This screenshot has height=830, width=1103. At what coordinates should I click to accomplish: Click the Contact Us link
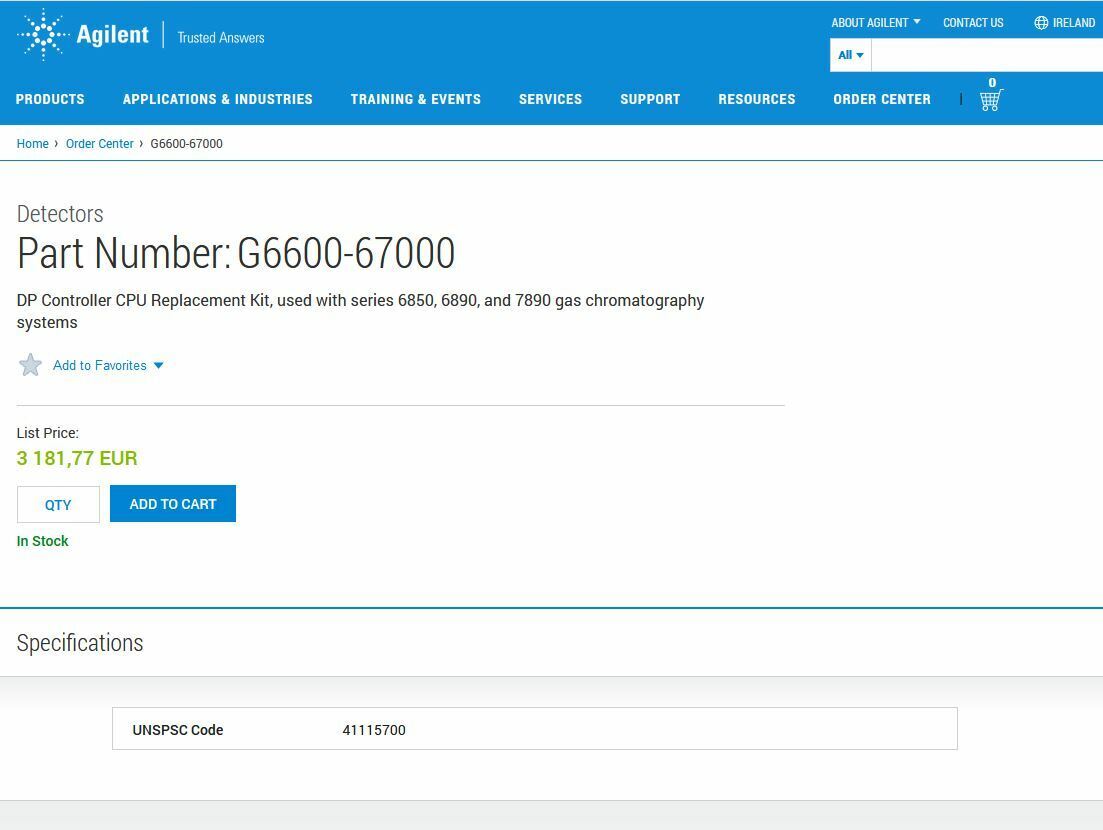972,23
